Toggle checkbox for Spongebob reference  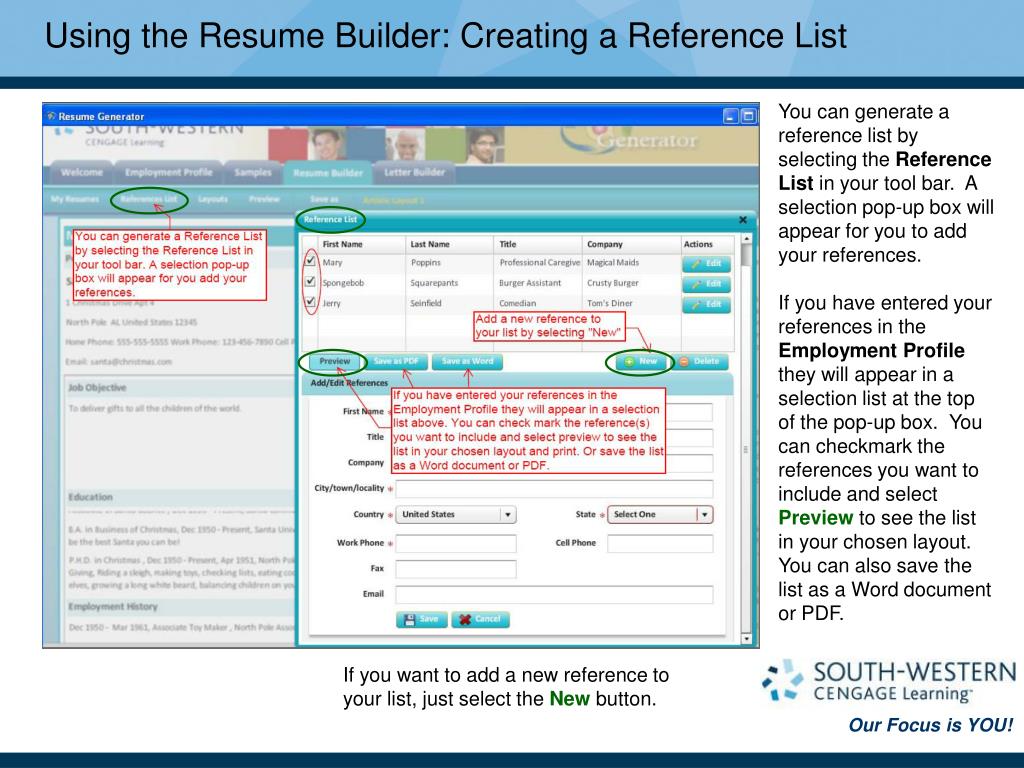310,281
